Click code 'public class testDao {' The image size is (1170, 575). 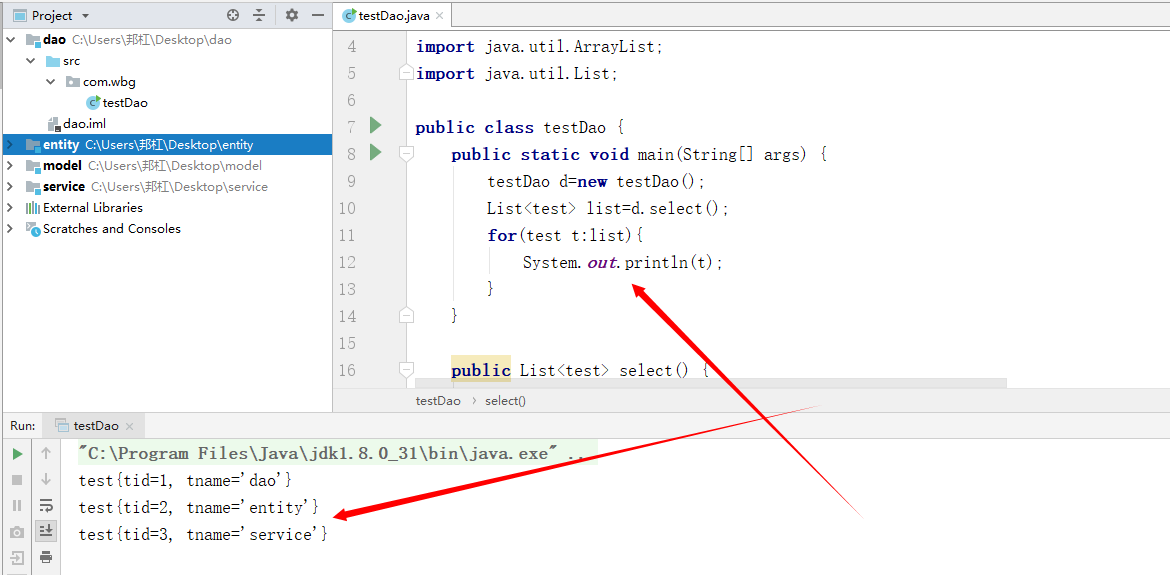click(519, 128)
